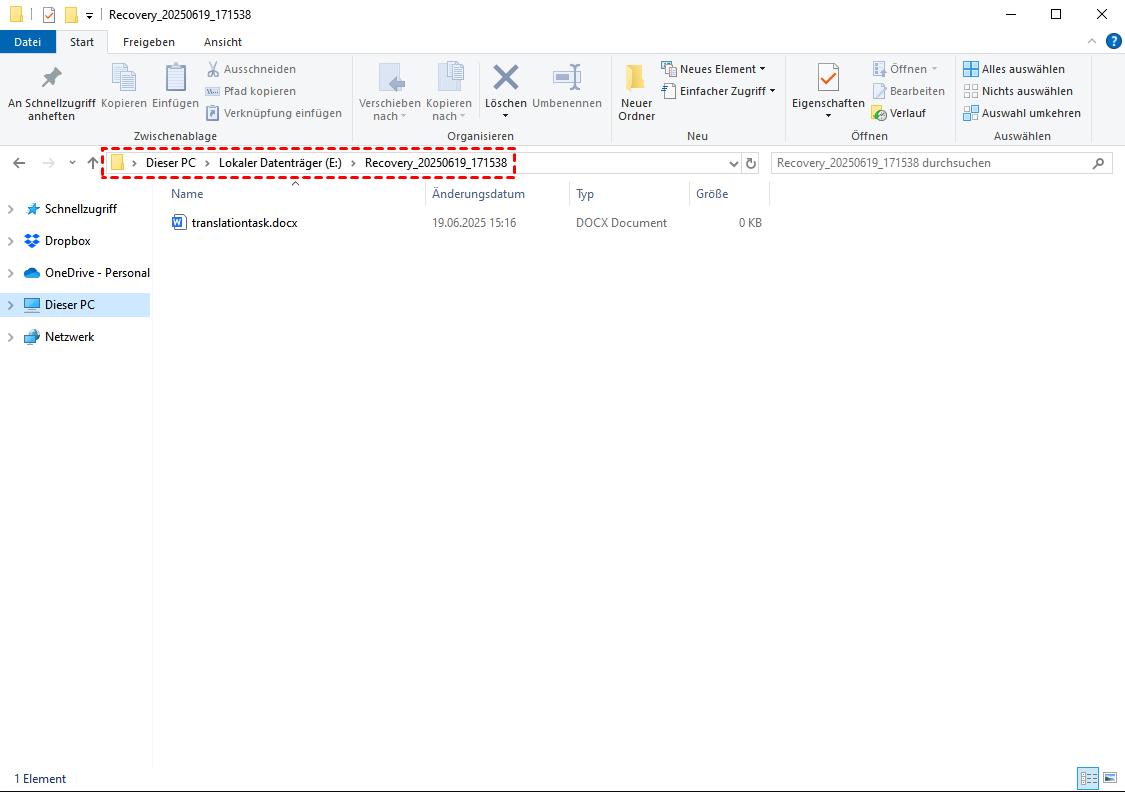The image size is (1125, 792).
Task: Open quick access toolbar customize dropdown
Action: [x=89, y=15]
